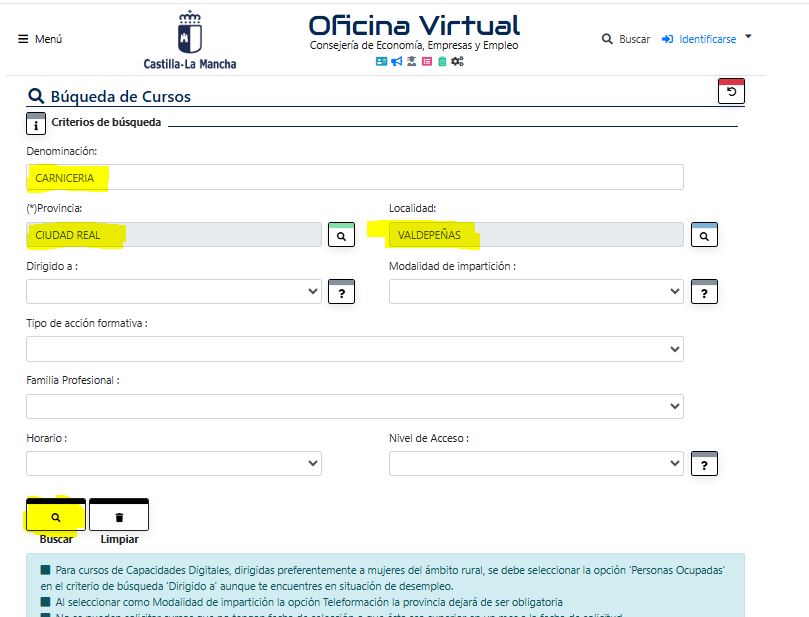Click the Criterios de búsqueda info icon
The height and width of the screenshot is (617, 809).
point(36,125)
